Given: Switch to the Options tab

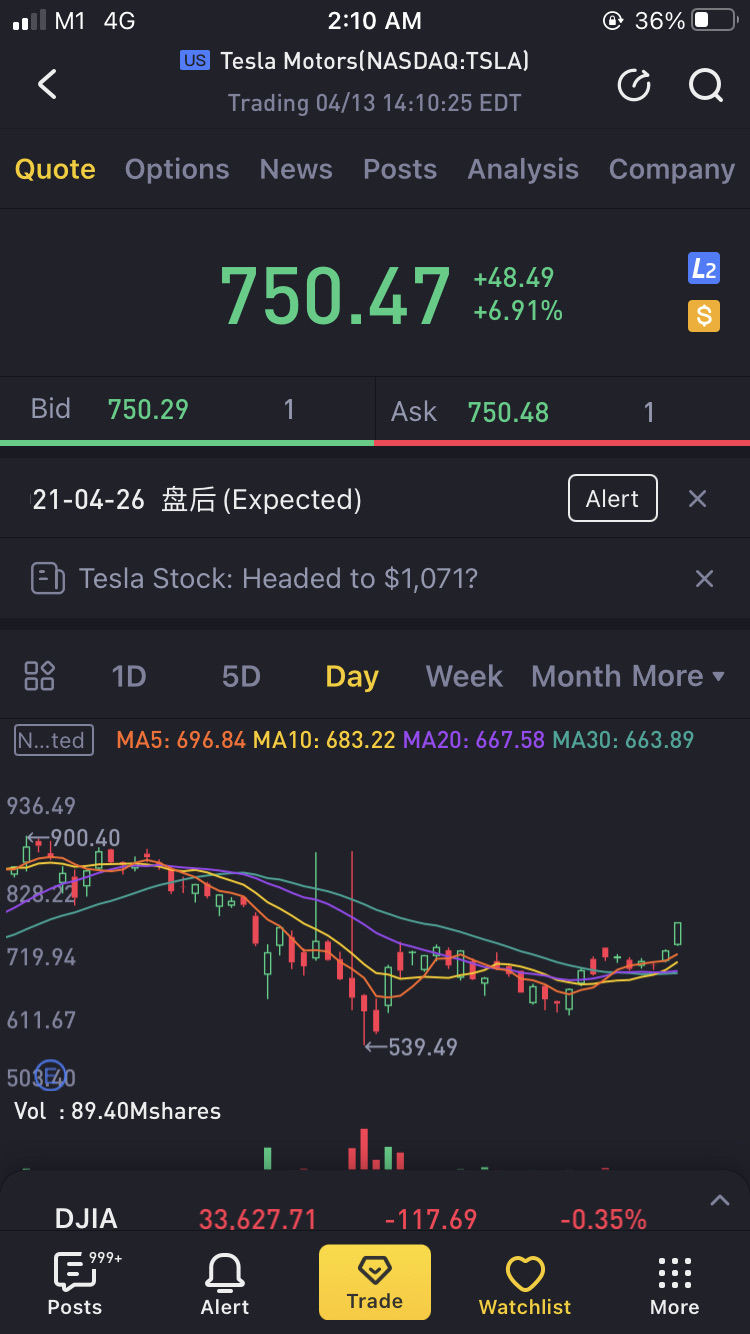Looking at the screenshot, I should (177, 169).
